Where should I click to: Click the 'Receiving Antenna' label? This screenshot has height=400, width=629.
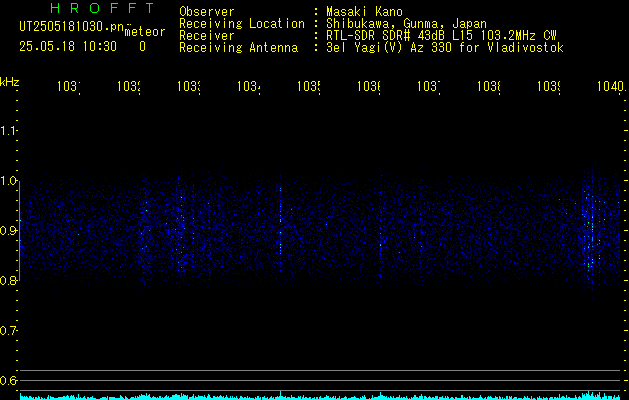tap(238, 48)
